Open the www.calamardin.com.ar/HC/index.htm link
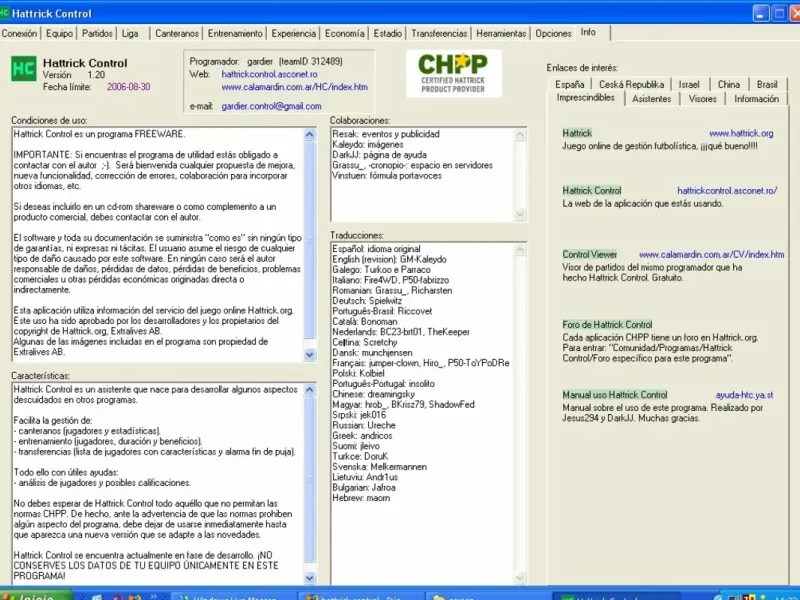 pos(294,87)
